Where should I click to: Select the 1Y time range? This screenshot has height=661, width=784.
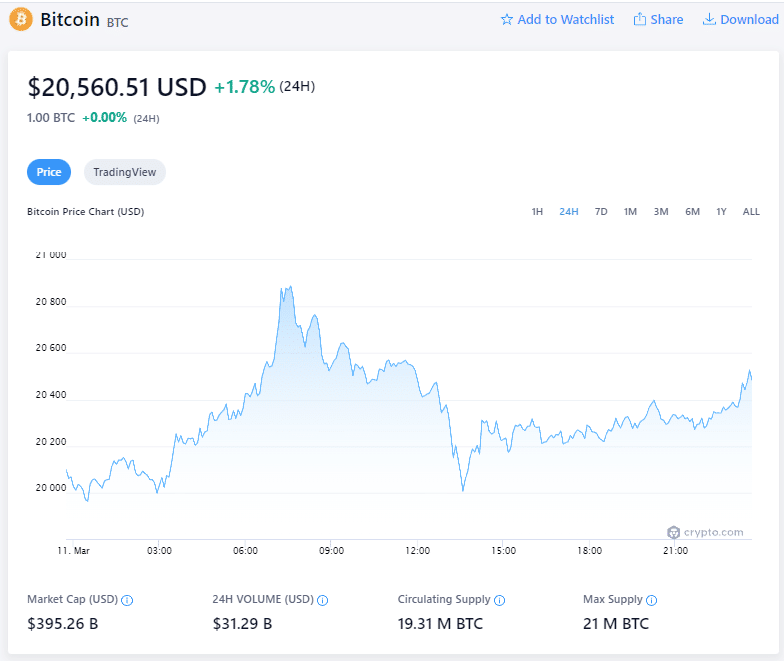[721, 212]
